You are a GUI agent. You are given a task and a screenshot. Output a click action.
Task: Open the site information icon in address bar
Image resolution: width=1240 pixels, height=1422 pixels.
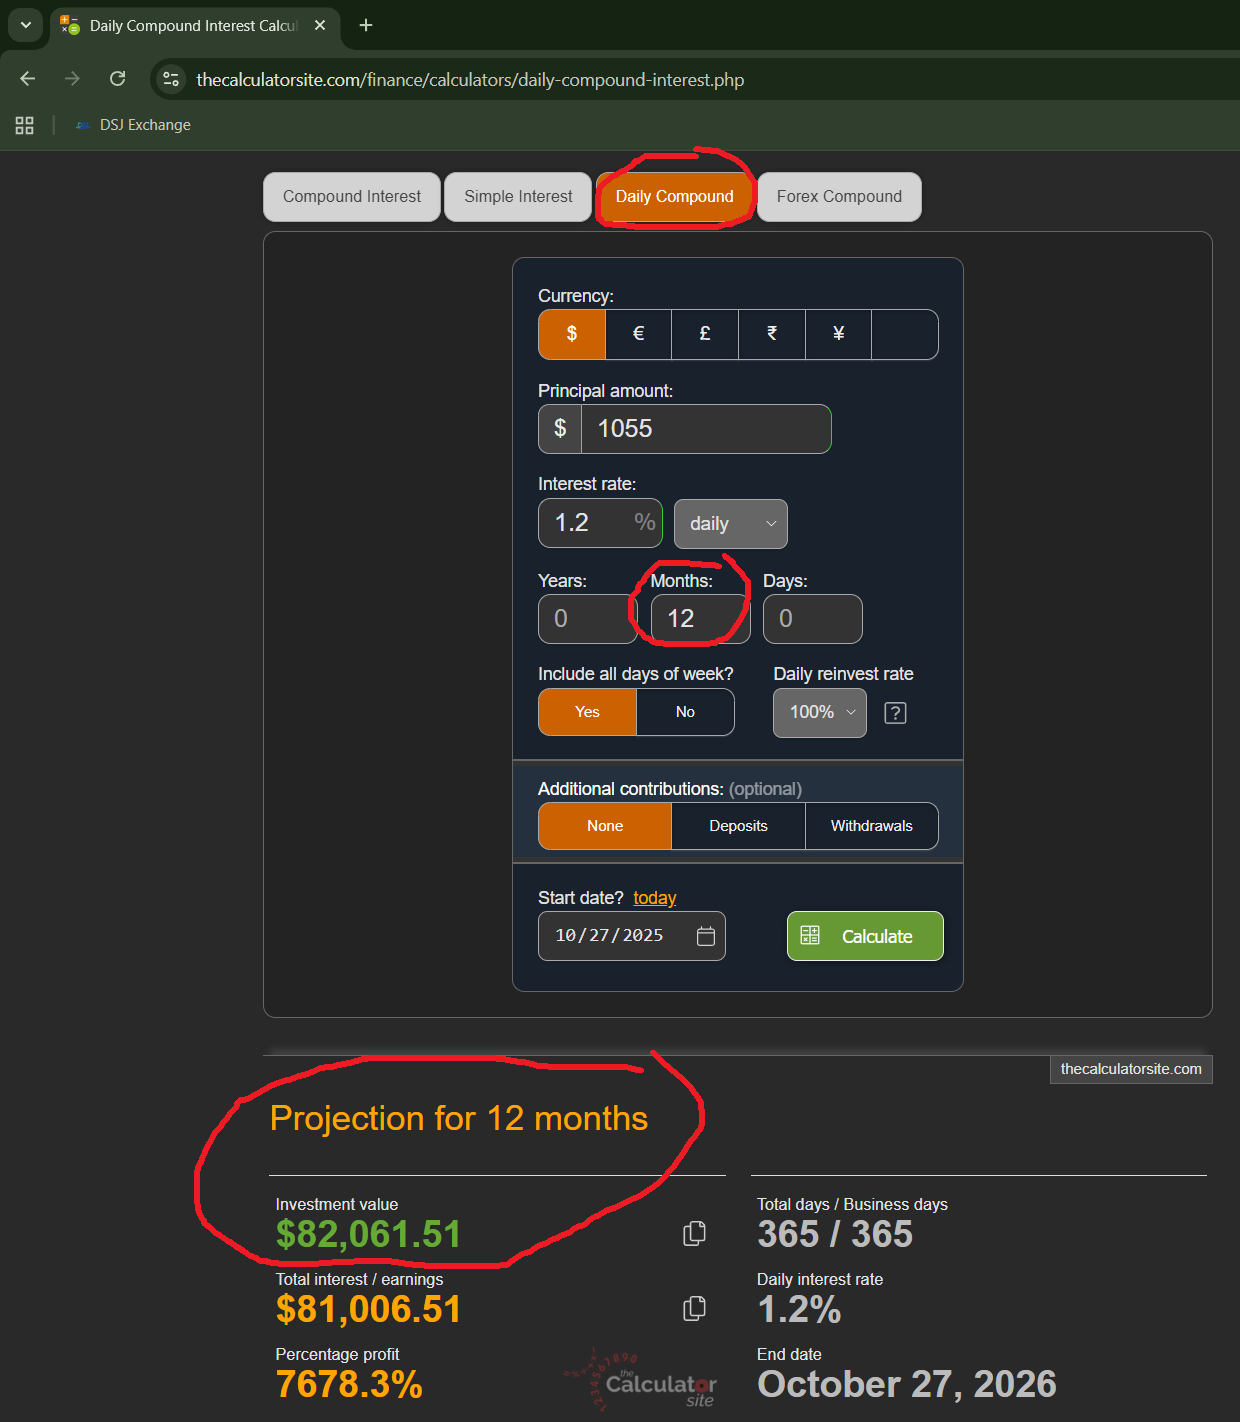coord(171,79)
